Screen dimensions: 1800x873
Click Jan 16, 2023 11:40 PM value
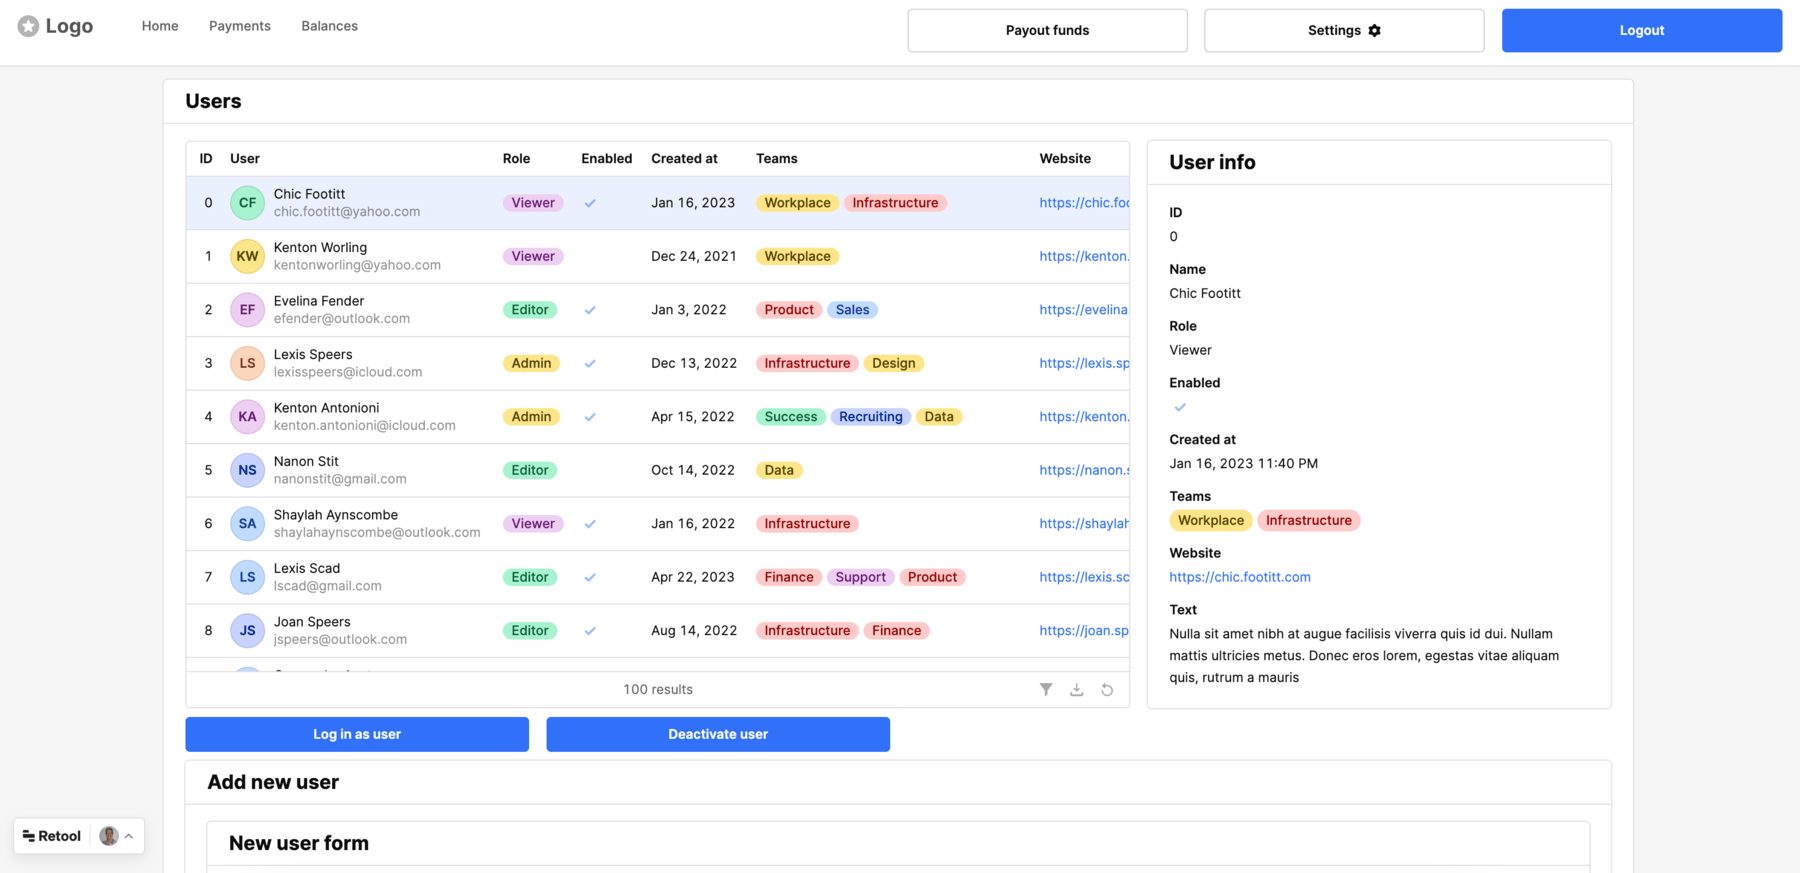1244,463
